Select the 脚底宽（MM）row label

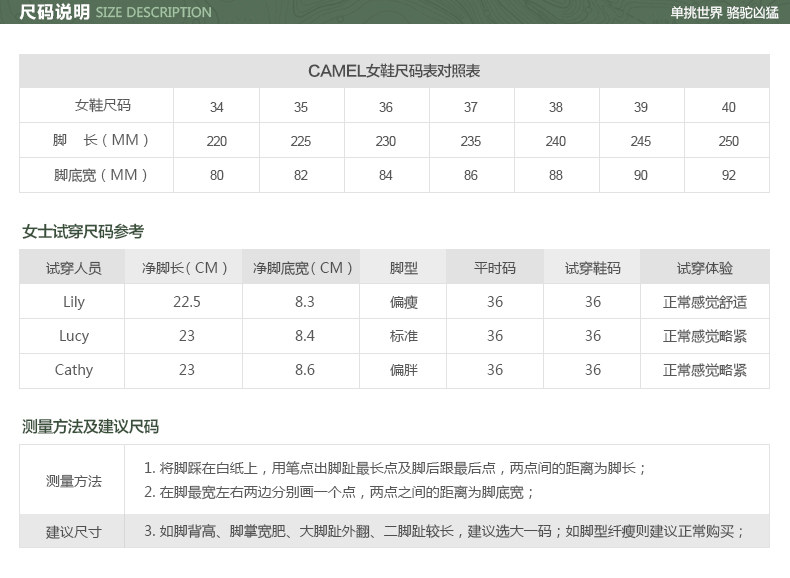pyautogui.click(x=101, y=175)
